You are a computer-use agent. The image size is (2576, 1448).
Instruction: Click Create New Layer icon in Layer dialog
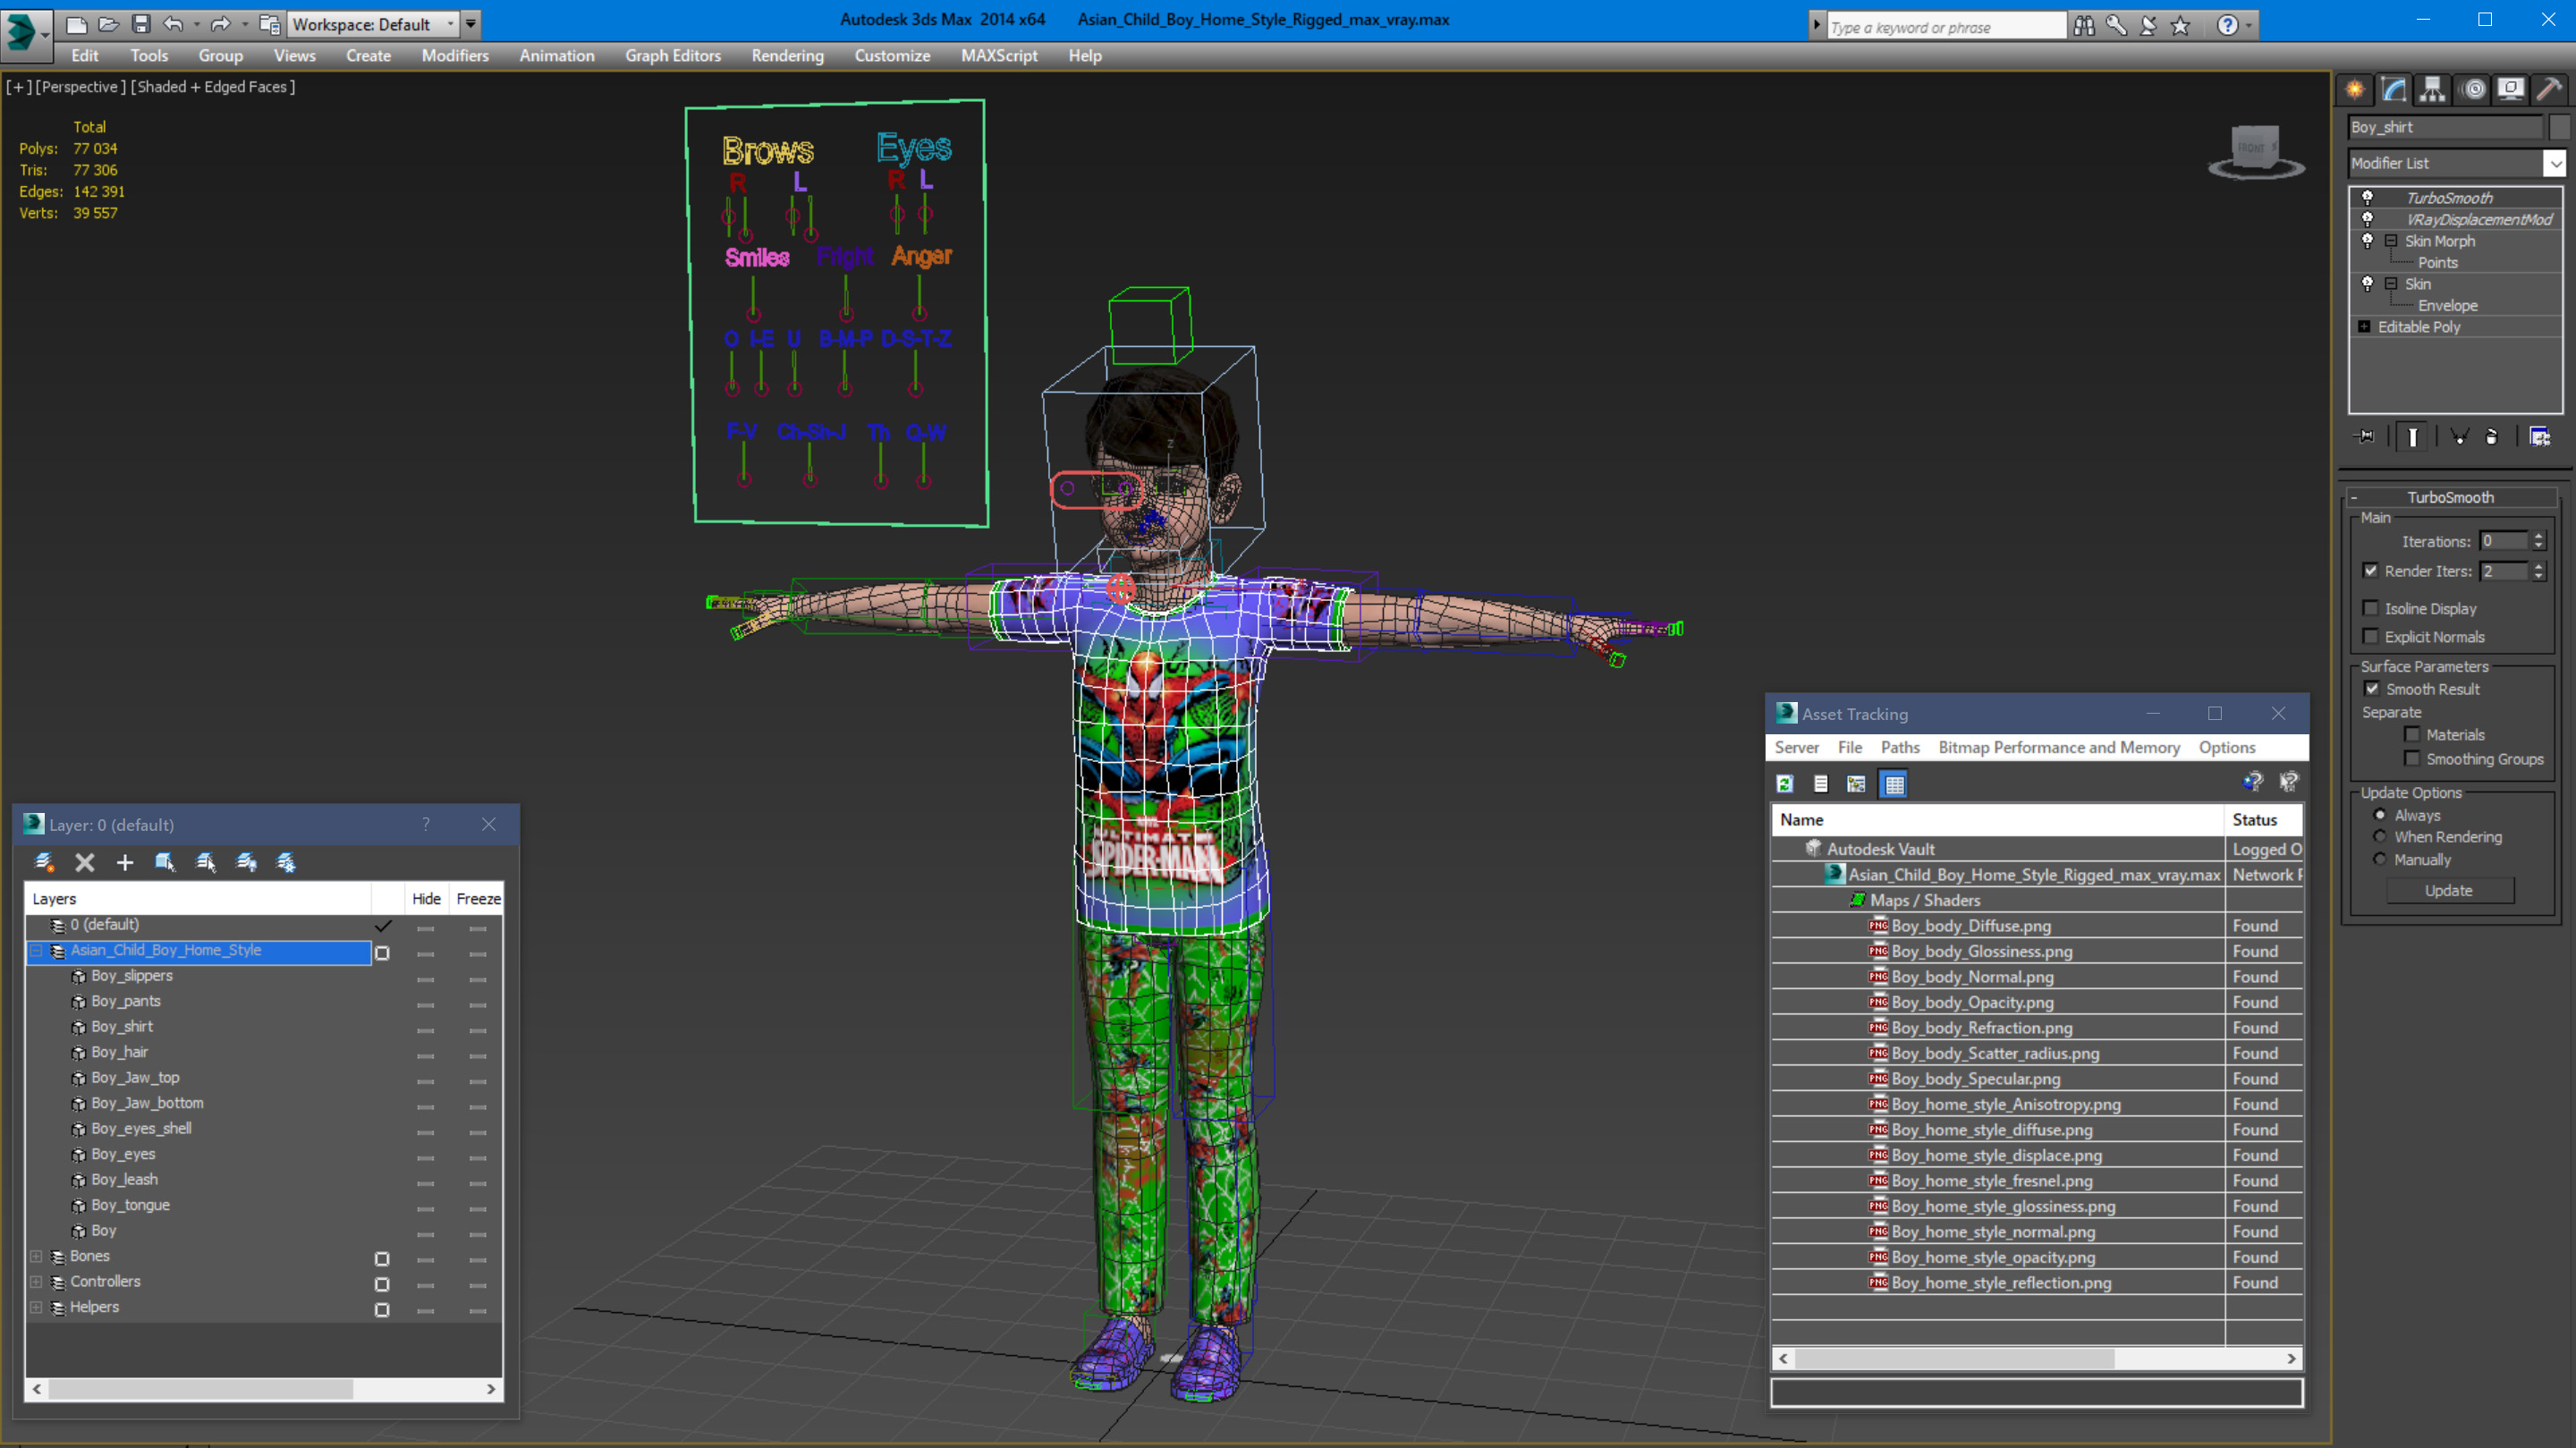pos(44,862)
